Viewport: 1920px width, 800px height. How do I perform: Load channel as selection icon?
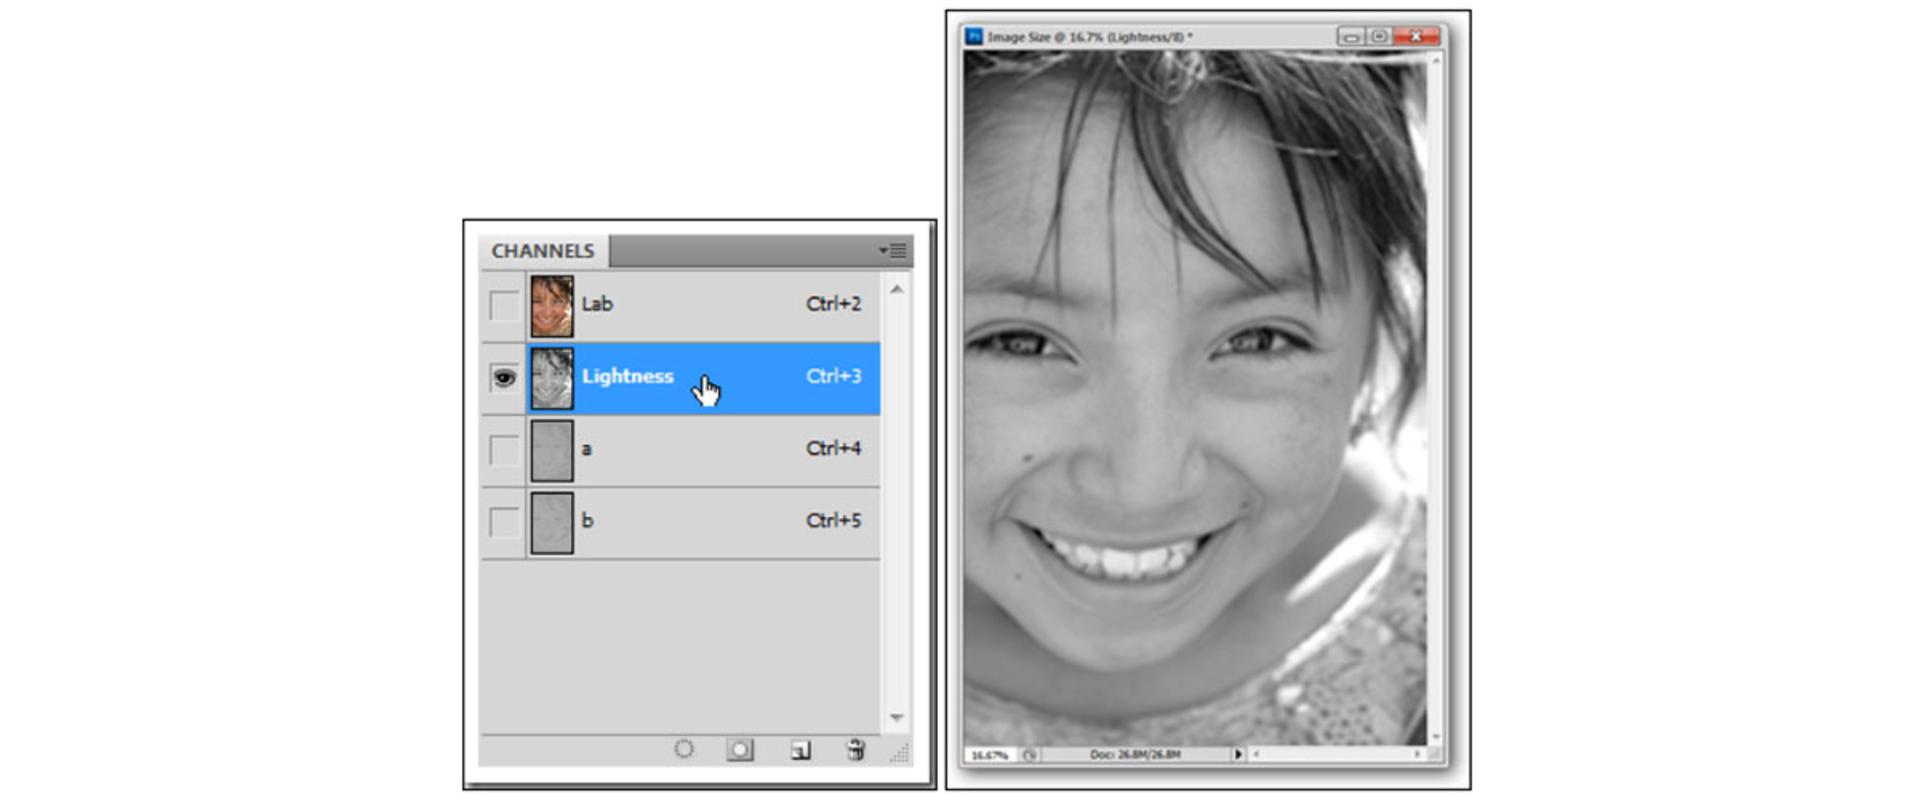tap(684, 749)
